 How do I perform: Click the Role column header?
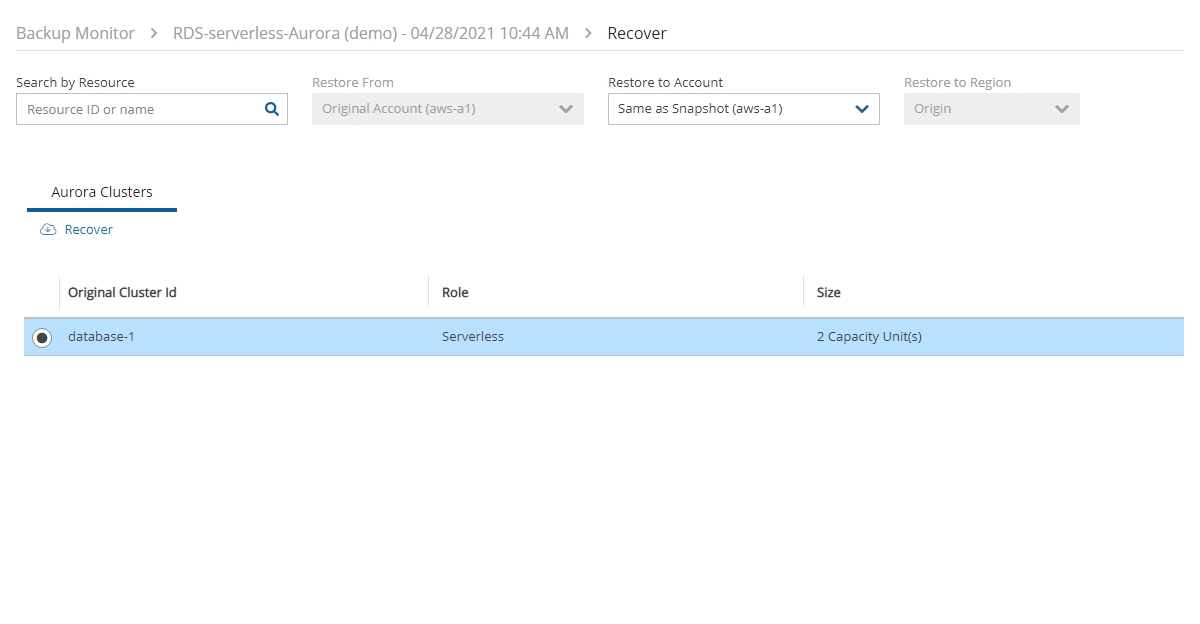(455, 293)
